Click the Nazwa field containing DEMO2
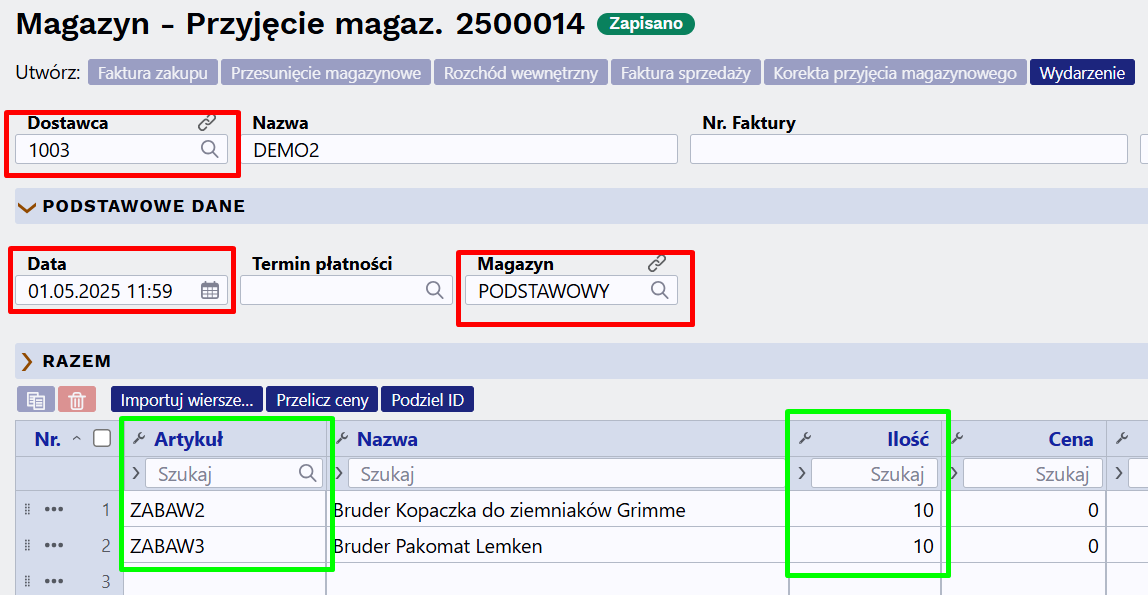This screenshot has width=1148, height=595. [459, 149]
